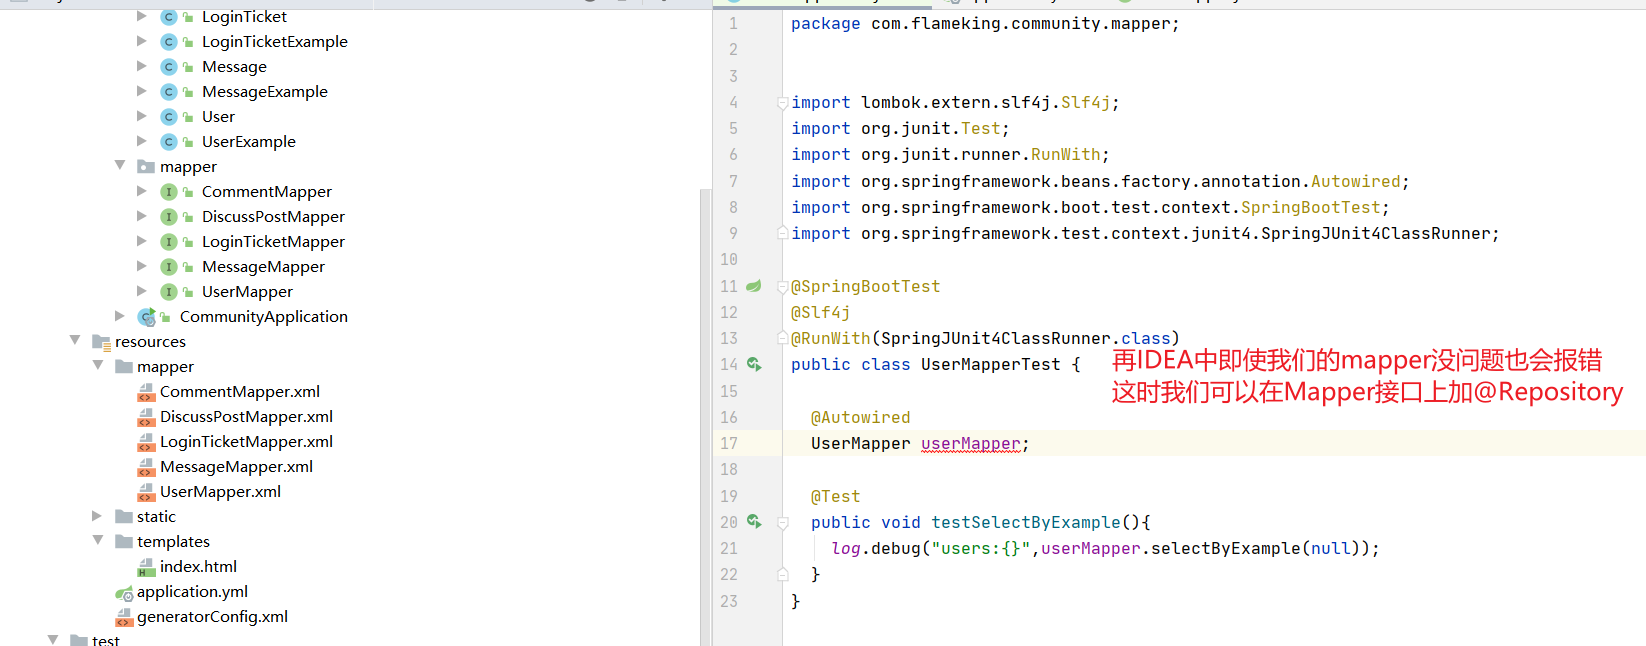Click the MessageMapper.xml file icon
The height and width of the screenshot is (646, 1646).
[x=146, y=467]
